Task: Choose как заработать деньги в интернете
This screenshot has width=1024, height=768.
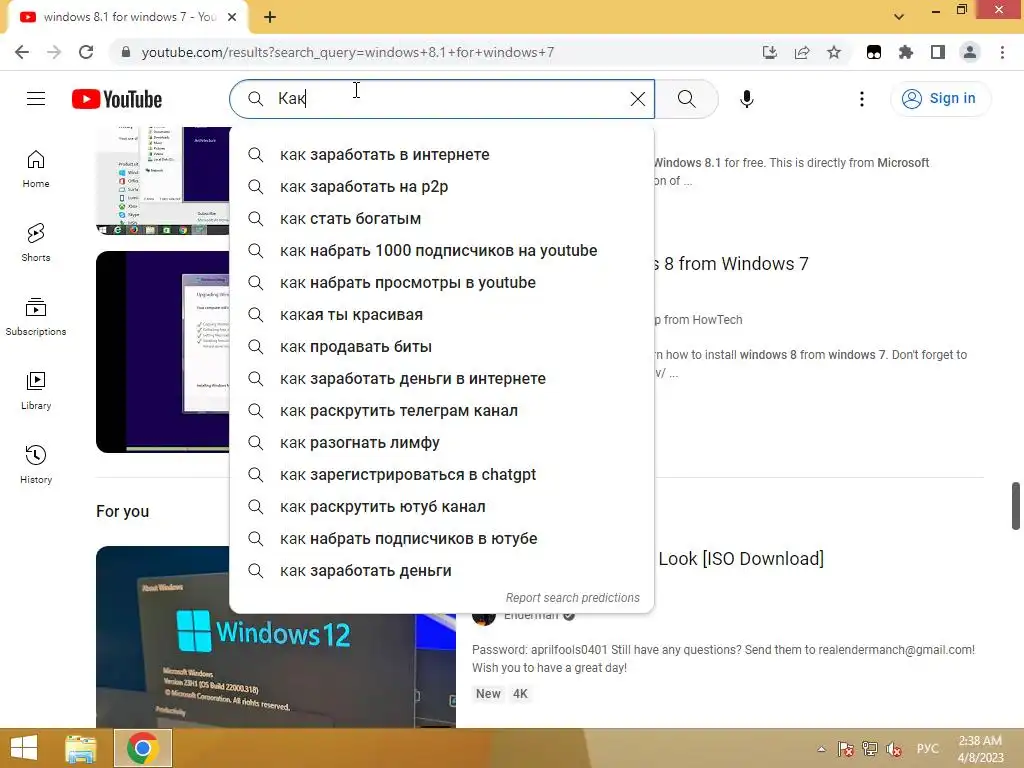Action: pyautogui.click(x=441, y=378)
